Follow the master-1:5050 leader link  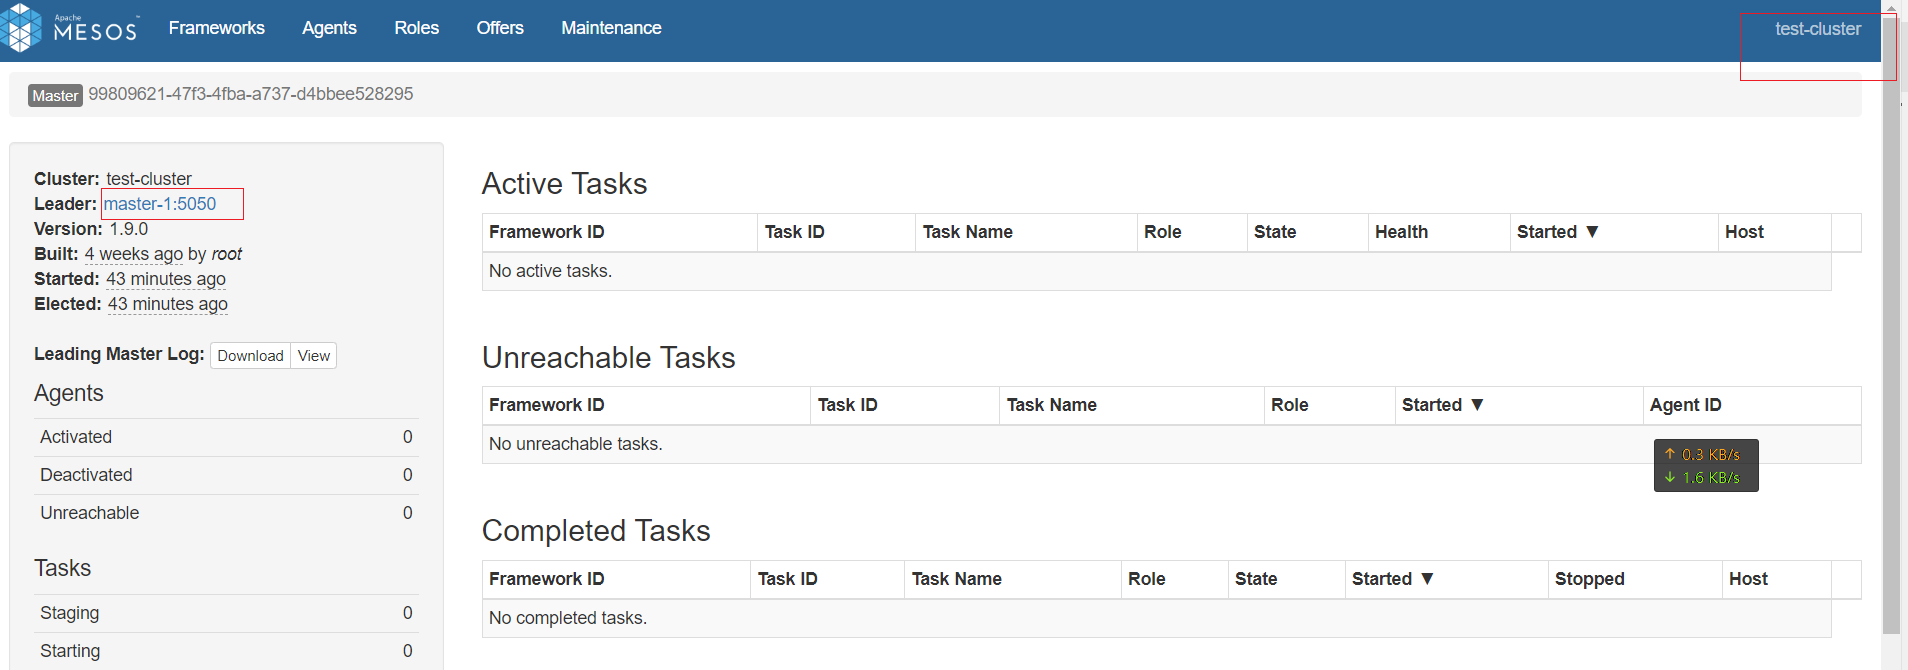pyautogui.click(x=160, y=204)
